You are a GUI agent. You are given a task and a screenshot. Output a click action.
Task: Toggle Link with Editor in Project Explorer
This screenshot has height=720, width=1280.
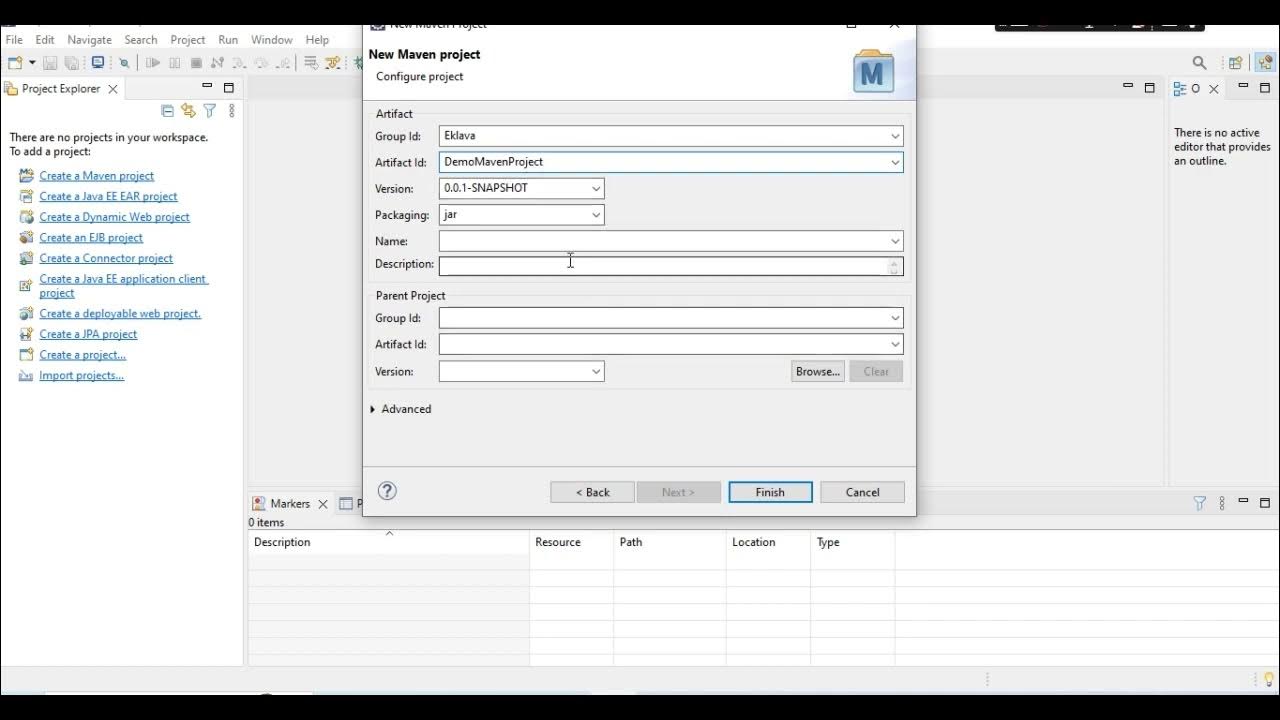pyautogui.click(x=188, y=111)
